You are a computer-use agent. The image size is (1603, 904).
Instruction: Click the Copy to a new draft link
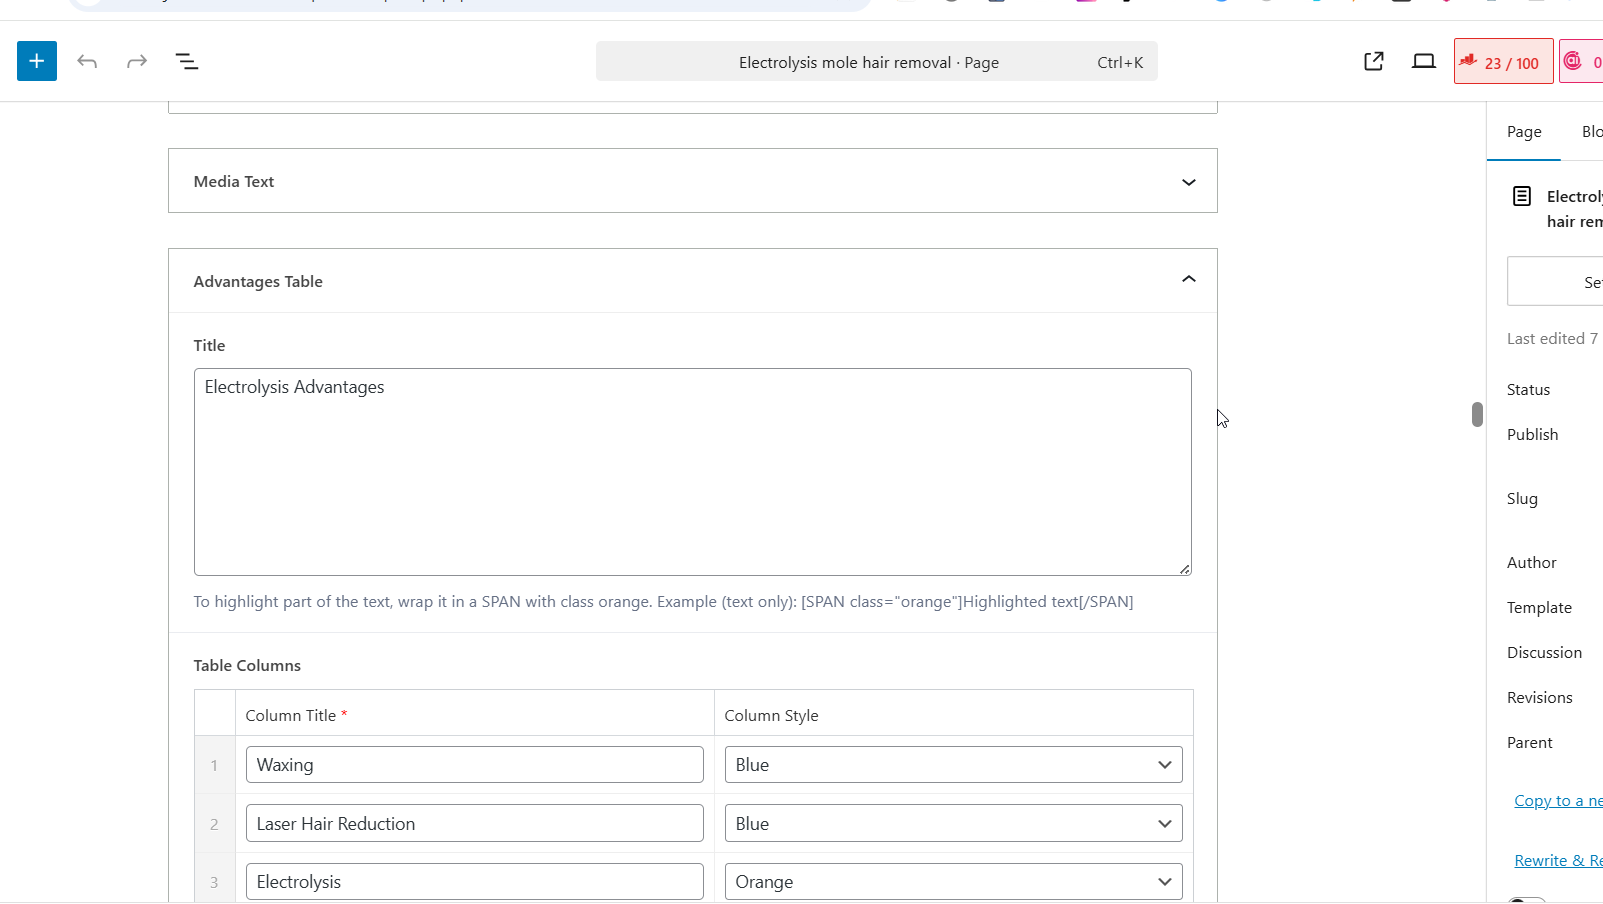click(1557, 801)
